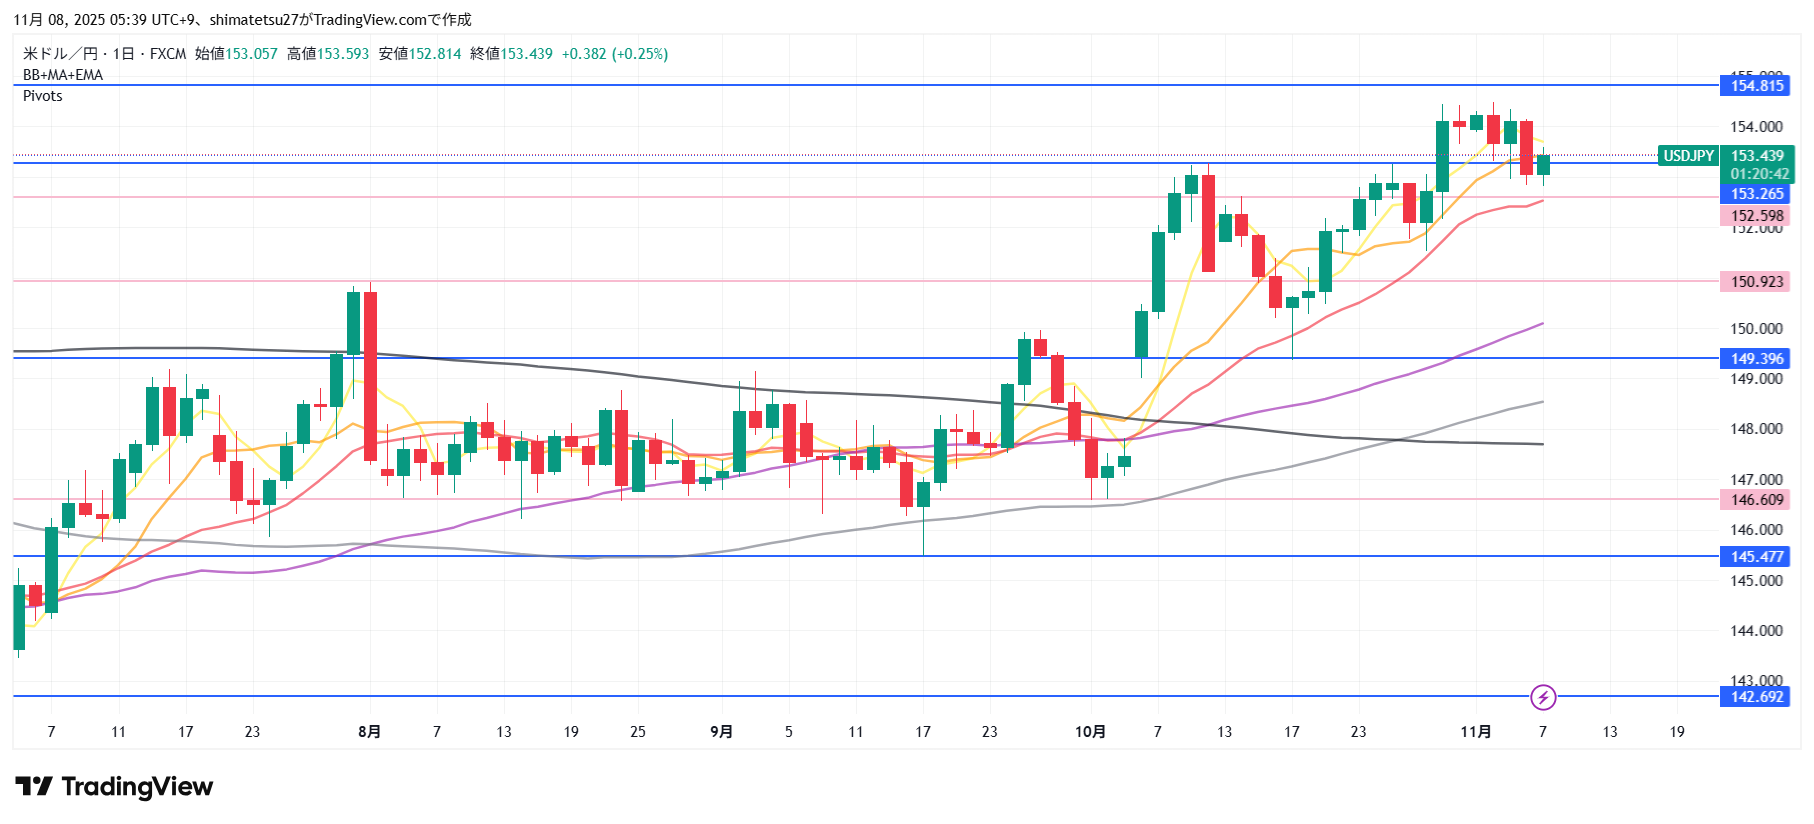Viewport: 1814px width, 824px height.
Task: Click the 153.265 blue price label
Action: (x=1756, y=194)
